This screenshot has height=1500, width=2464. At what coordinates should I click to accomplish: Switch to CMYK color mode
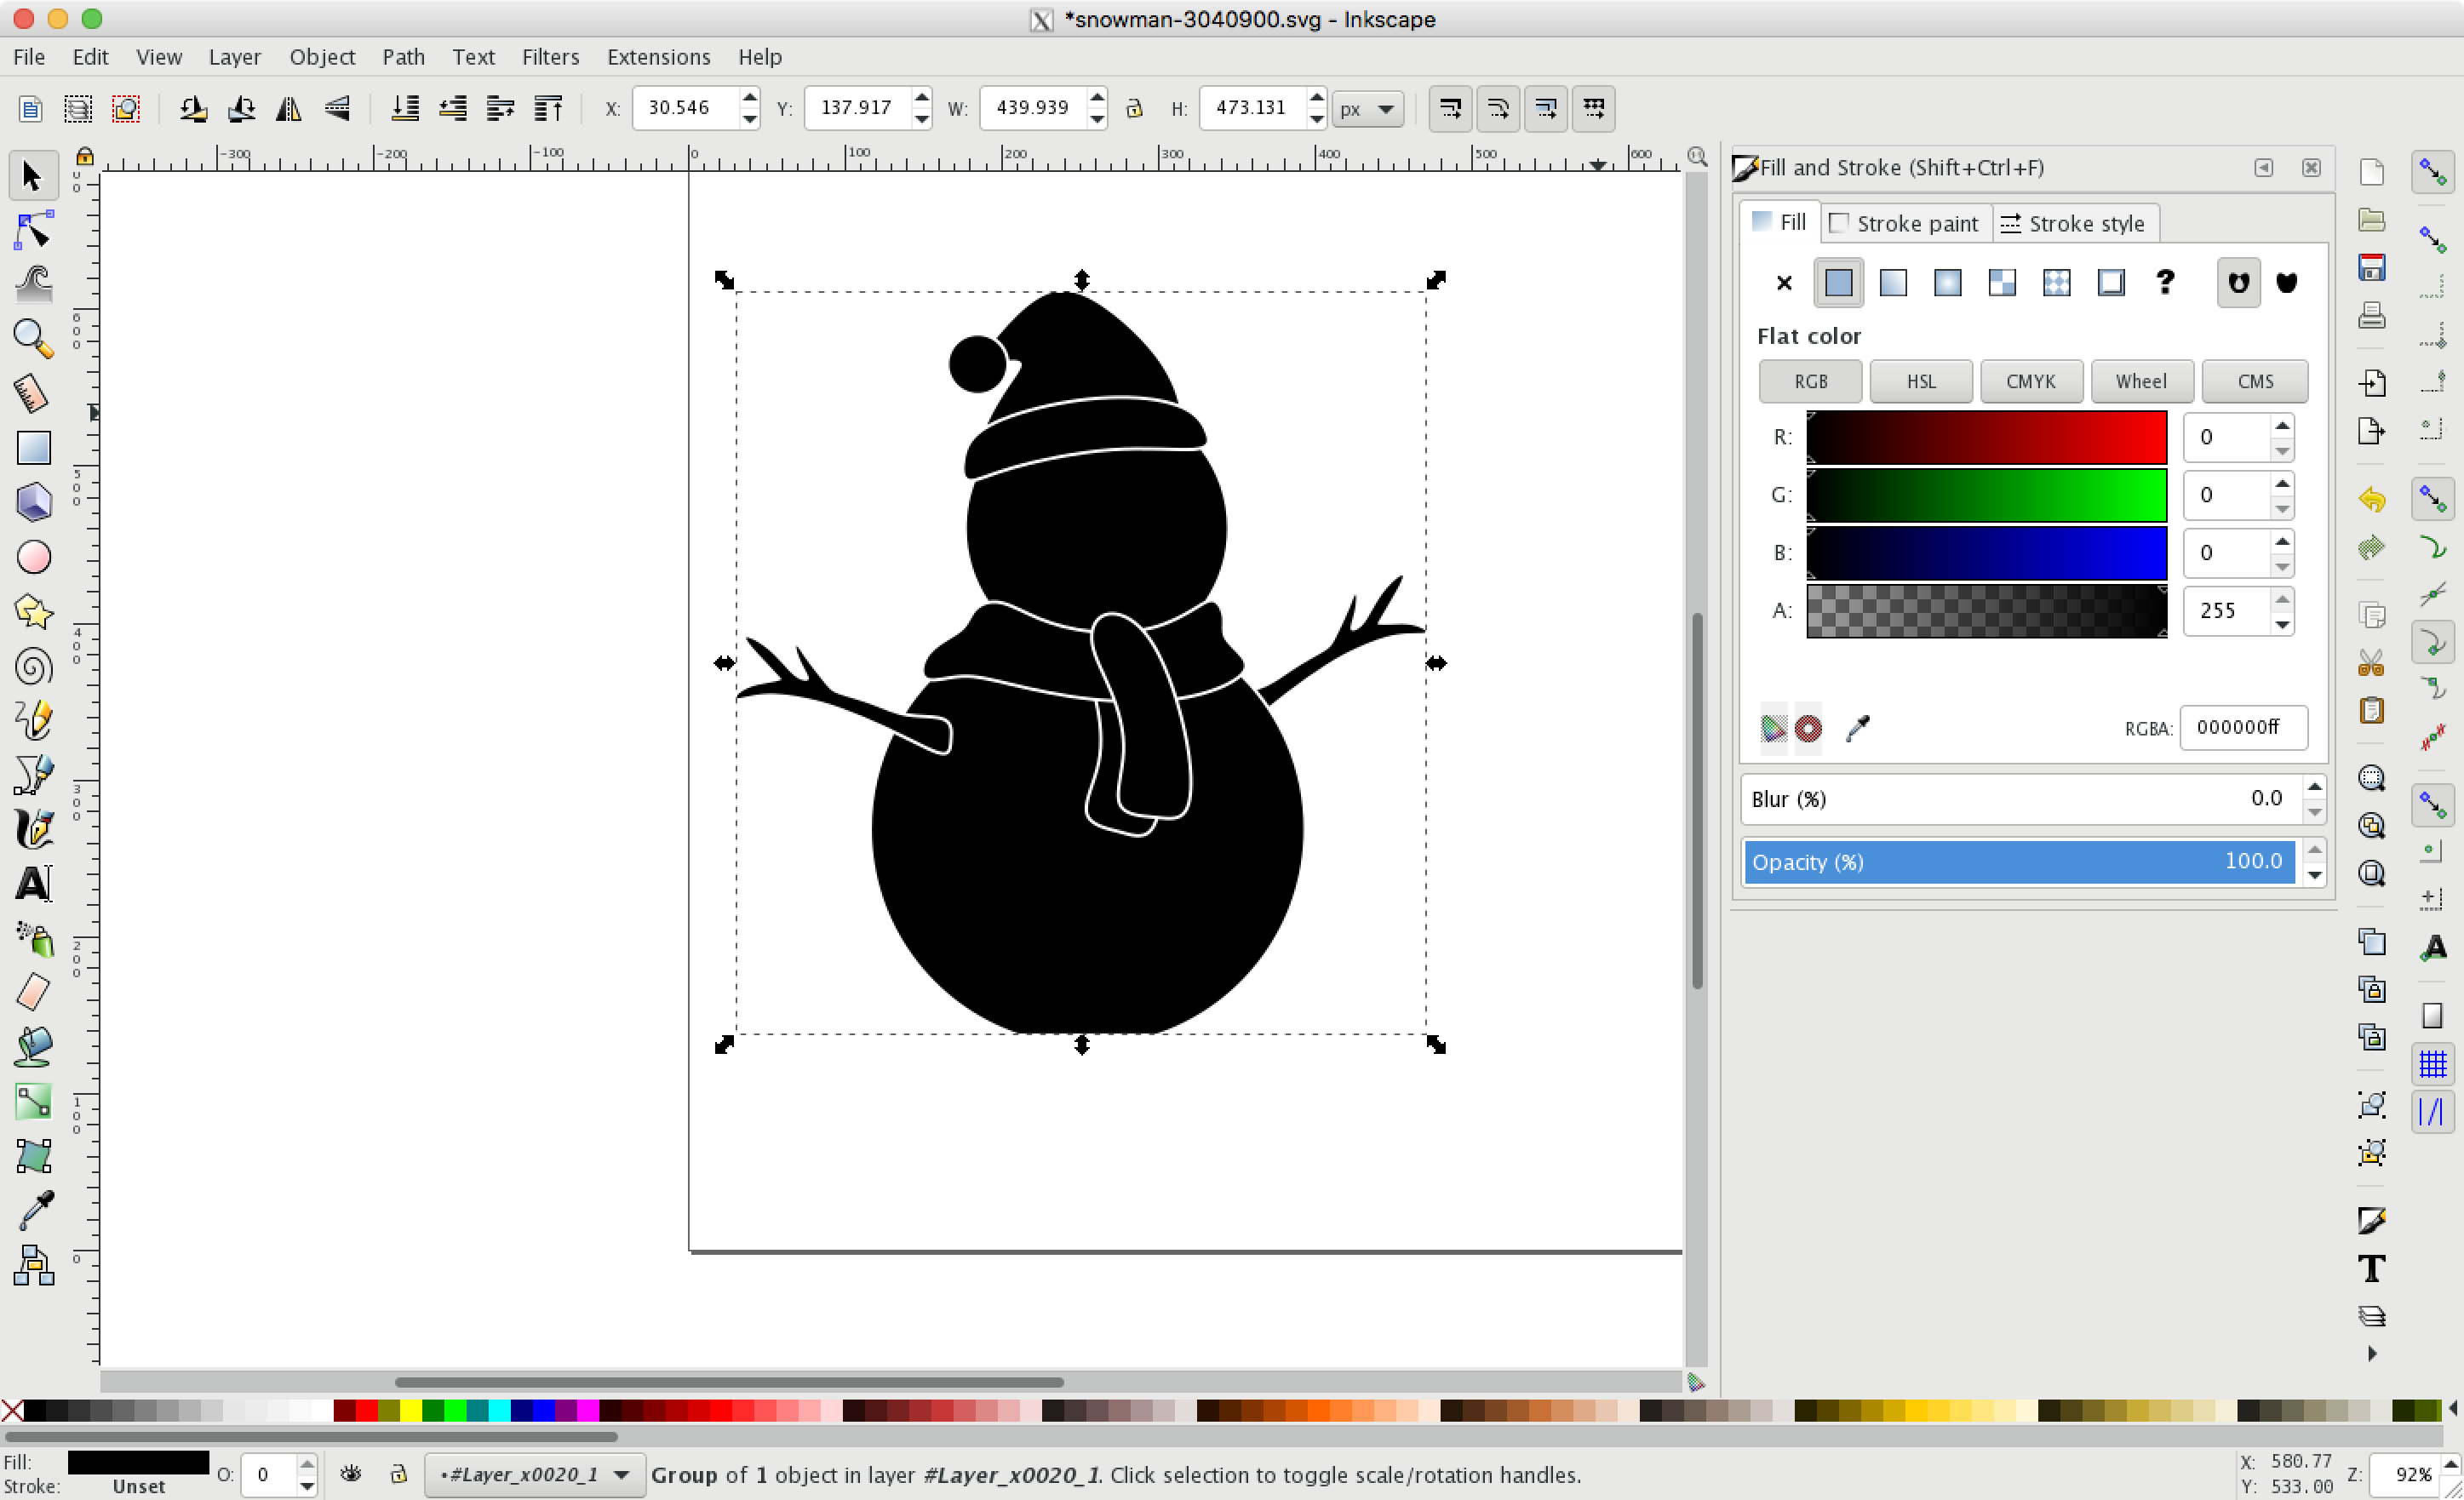[2031, 381]
